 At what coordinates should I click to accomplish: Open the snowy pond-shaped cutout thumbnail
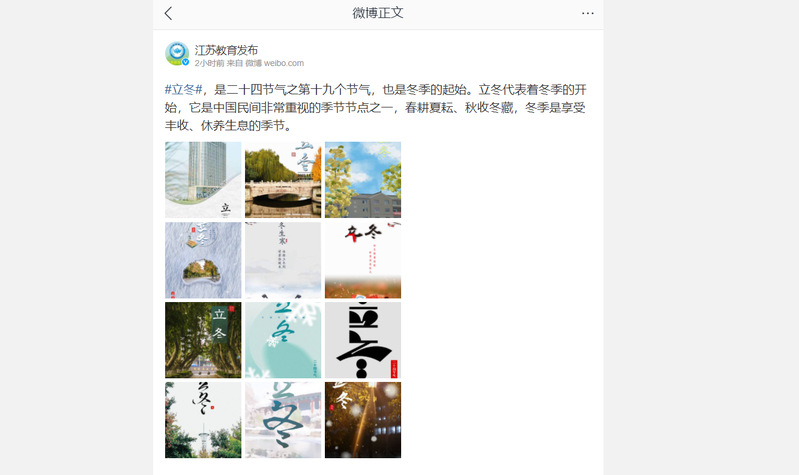203,260
